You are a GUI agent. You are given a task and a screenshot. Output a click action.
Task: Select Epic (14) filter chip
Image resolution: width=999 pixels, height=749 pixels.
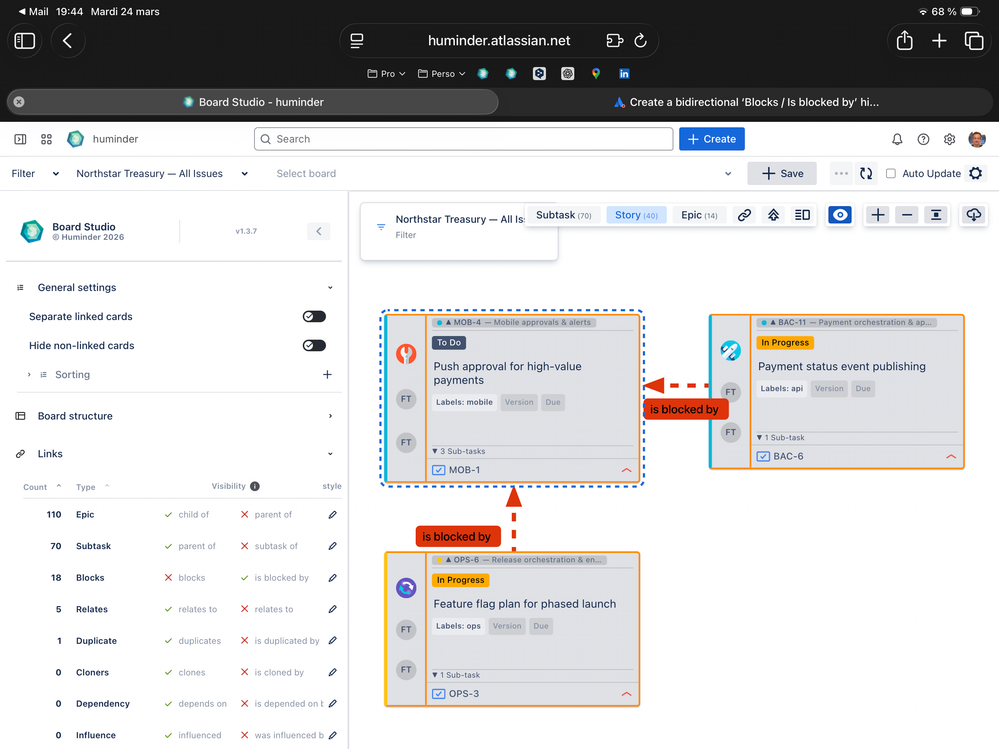699,215
